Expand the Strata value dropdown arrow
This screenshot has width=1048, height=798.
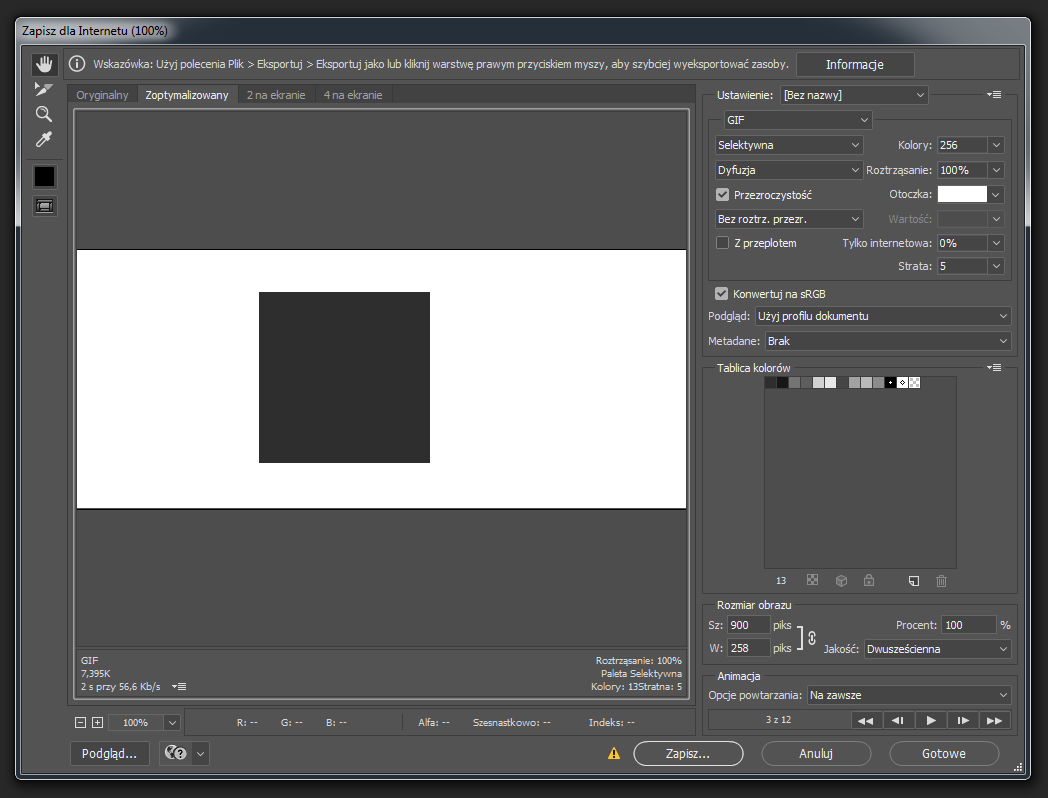(x=996, y=266)
